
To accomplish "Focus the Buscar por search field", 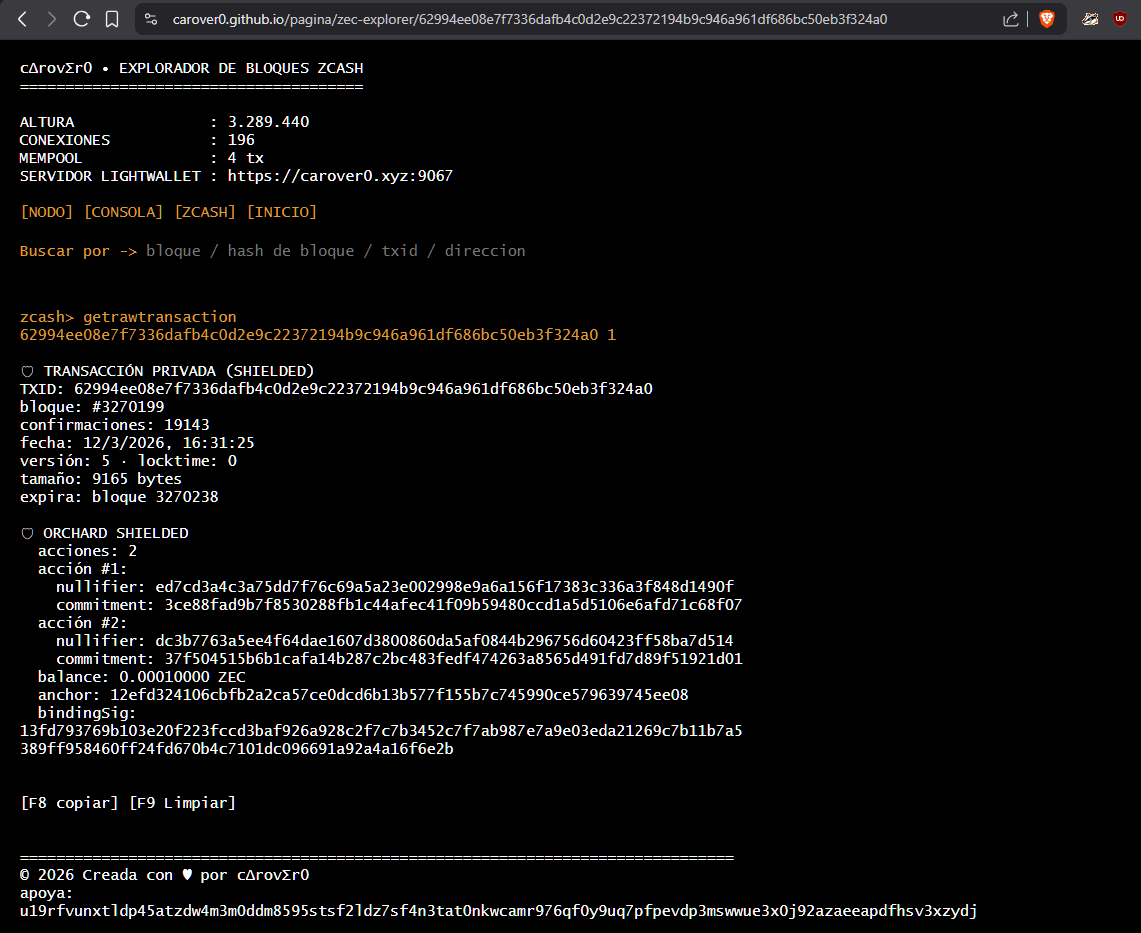I will (335, 250).
